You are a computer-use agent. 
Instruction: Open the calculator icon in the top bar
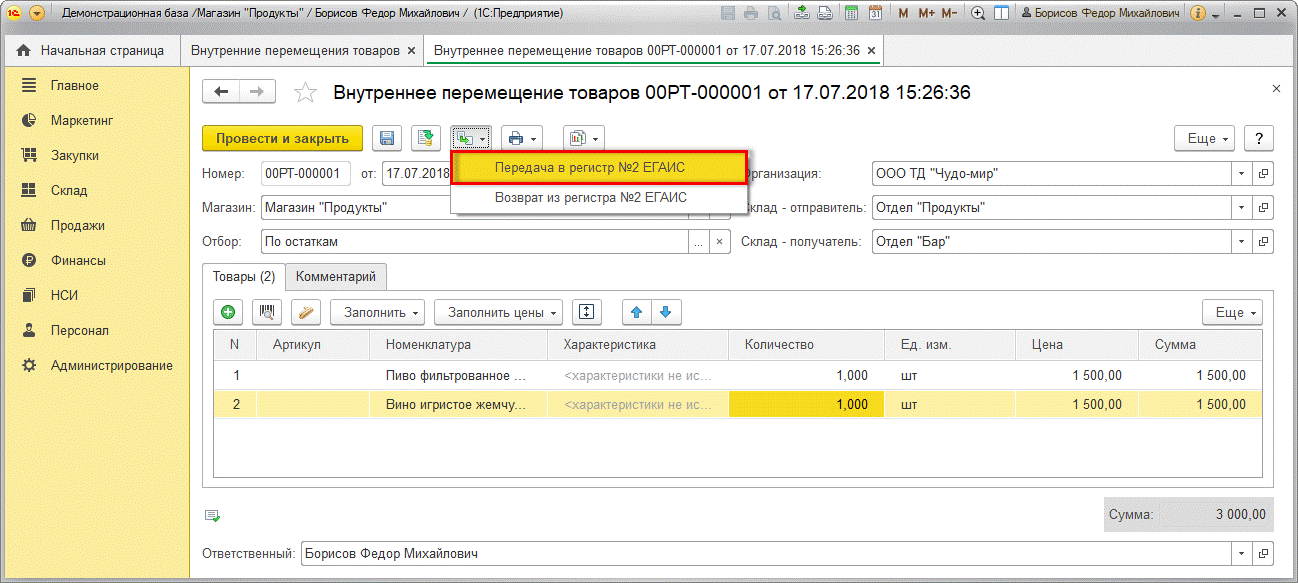tap(851, 14)
